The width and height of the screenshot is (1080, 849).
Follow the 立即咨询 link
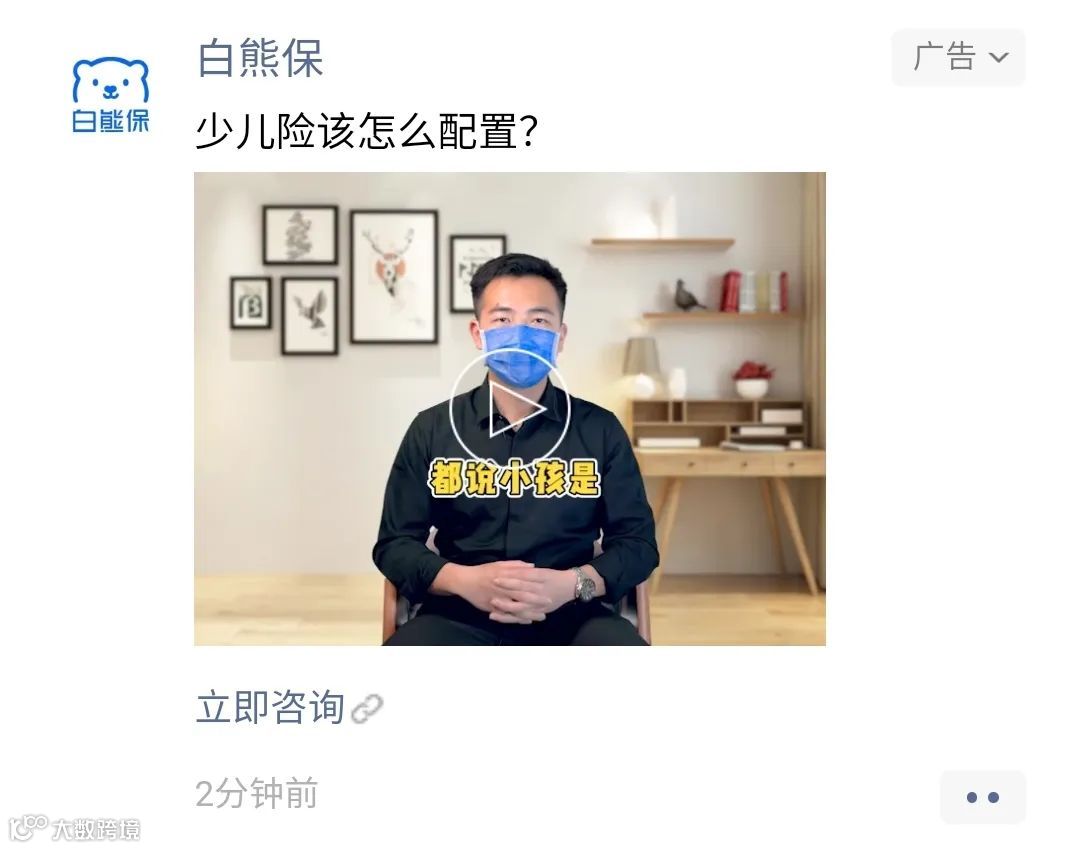point(270,707)
